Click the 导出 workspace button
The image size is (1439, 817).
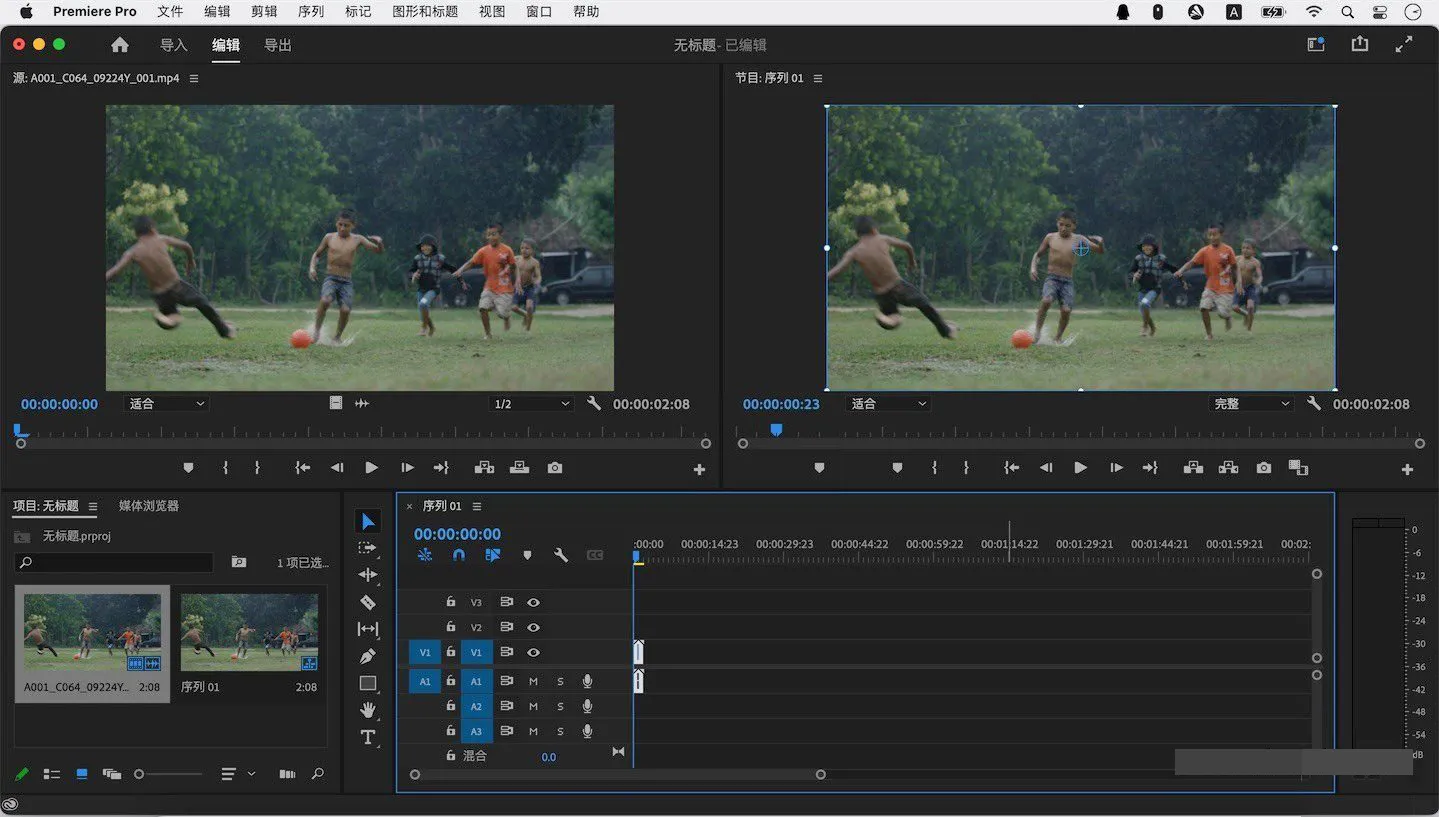(277, 45)
